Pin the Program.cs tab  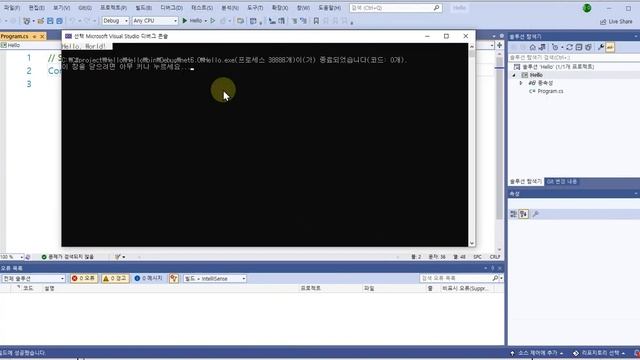(x=34, y=36)
